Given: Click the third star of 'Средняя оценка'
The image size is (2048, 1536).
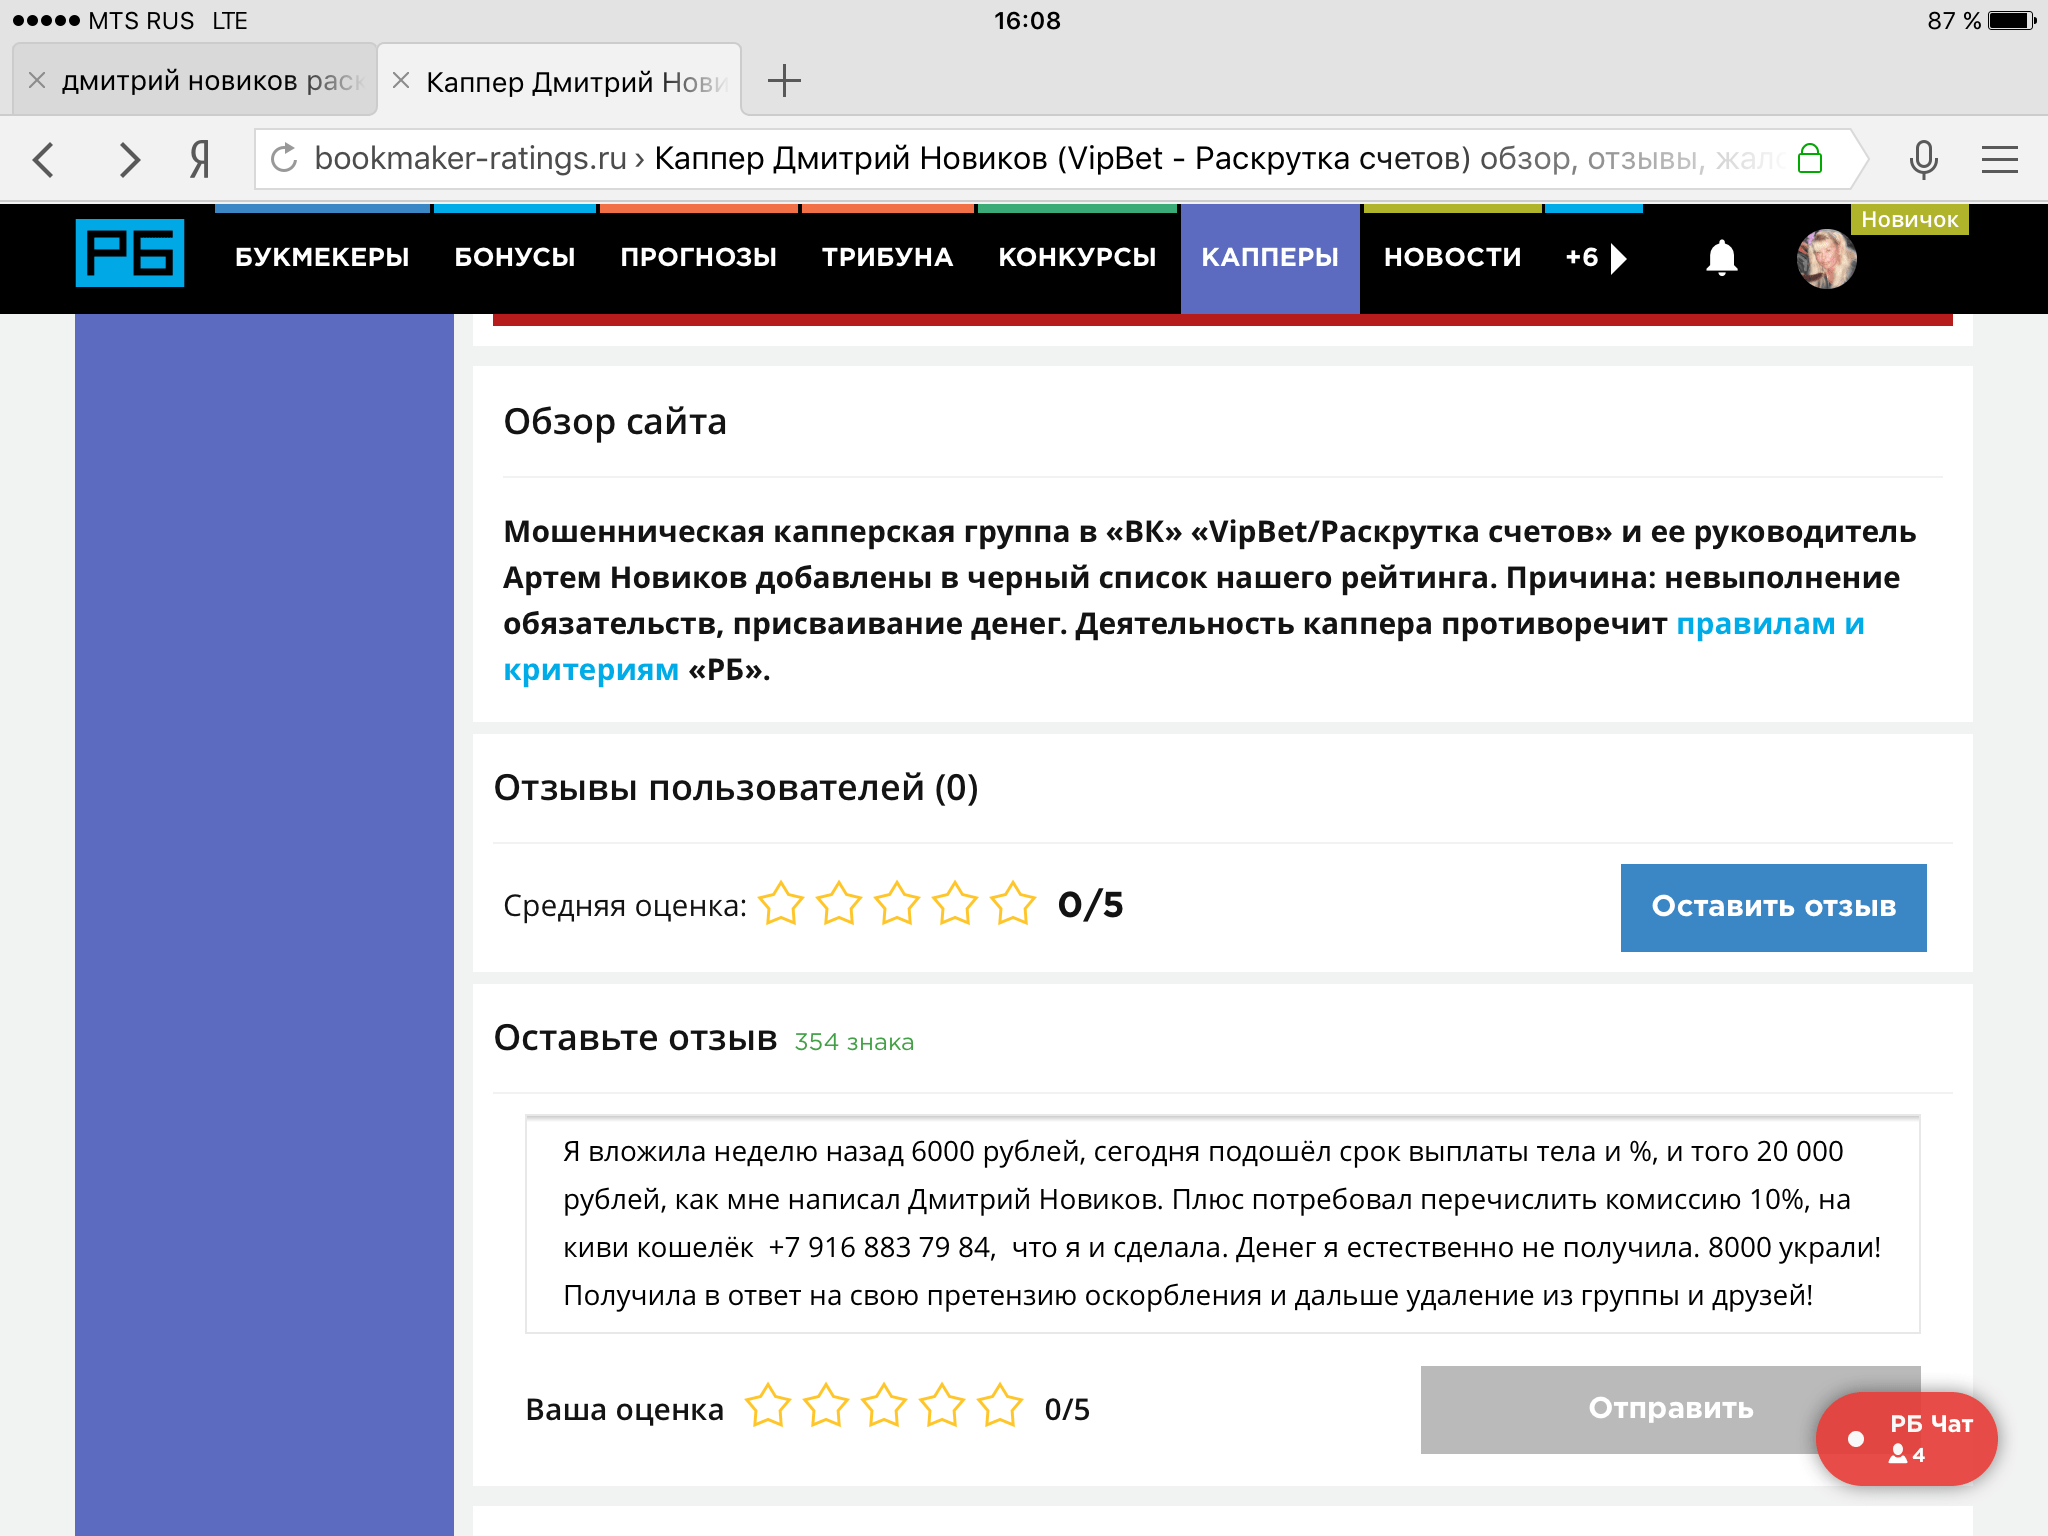Looking at the screenshot, I should 897,904.
